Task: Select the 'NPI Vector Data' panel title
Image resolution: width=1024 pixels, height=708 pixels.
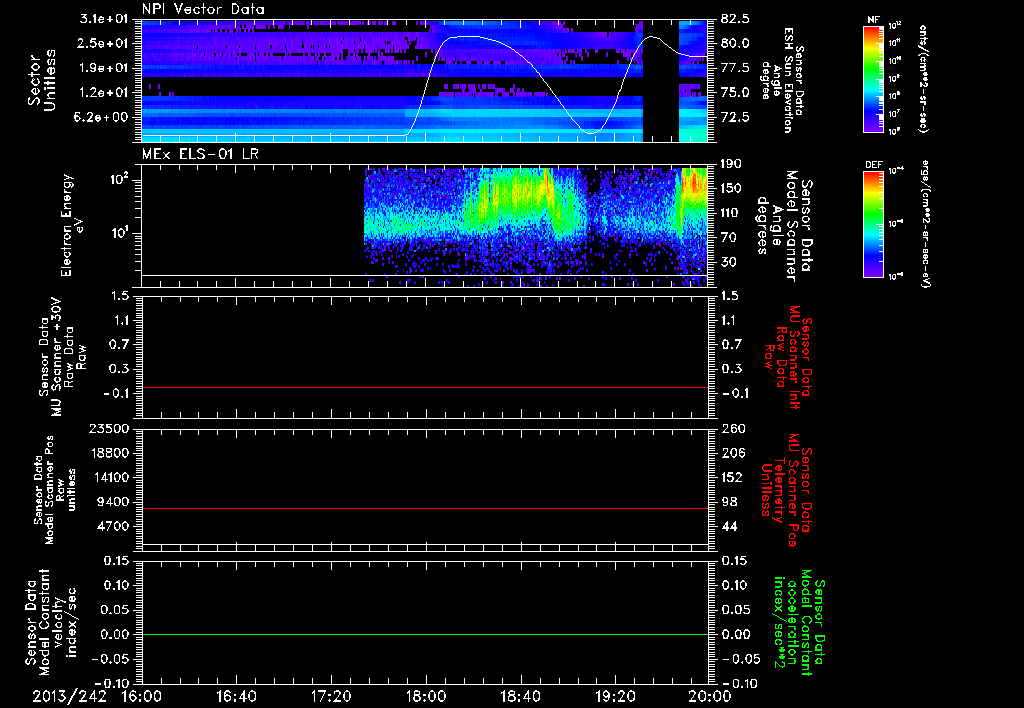Action: coord(203,9)
